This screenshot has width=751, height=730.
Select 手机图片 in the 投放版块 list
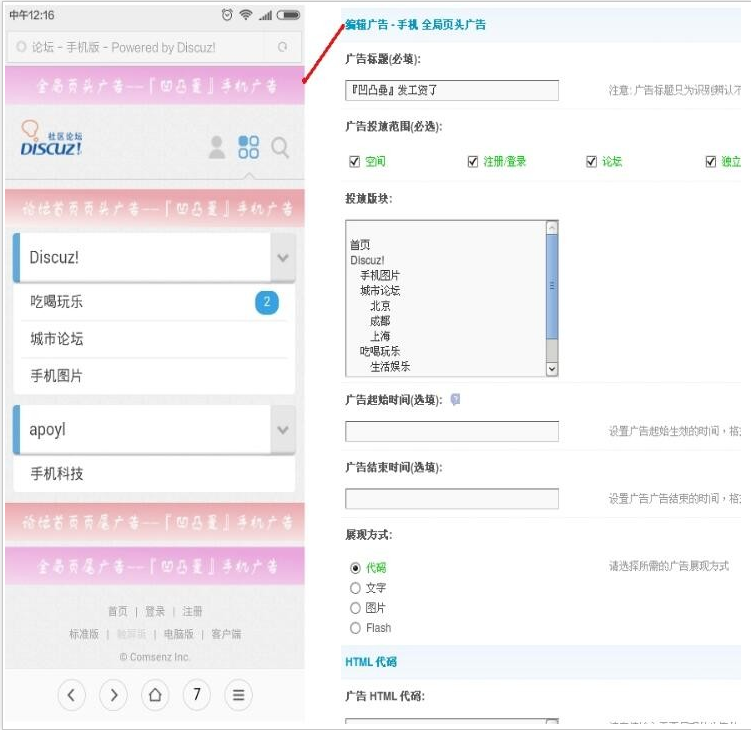coord(380,275)
